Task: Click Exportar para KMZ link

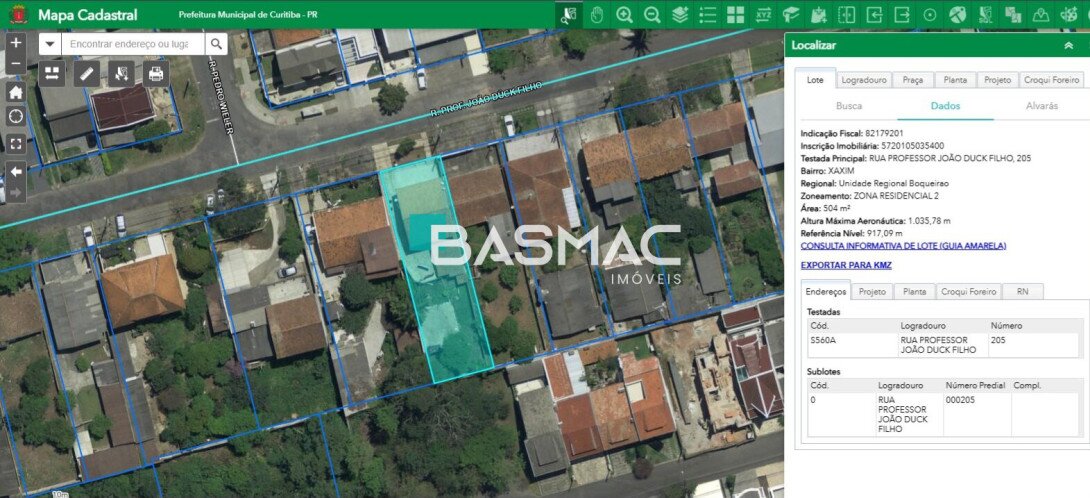Action: pos(846,265)
